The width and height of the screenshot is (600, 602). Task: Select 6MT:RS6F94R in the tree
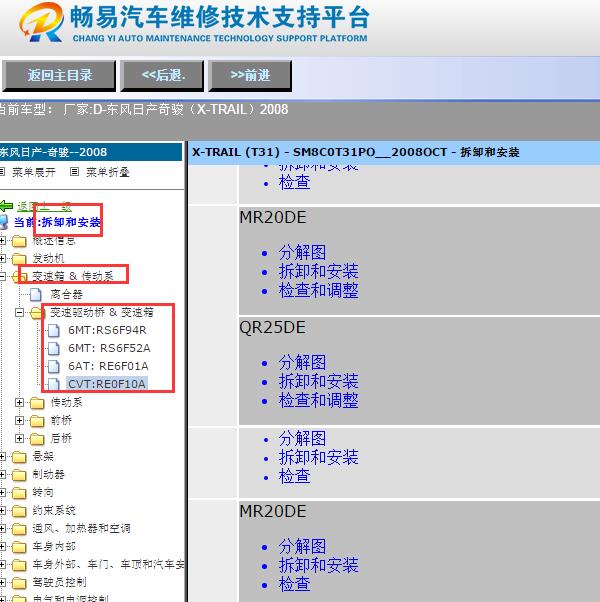click(107, 330)
